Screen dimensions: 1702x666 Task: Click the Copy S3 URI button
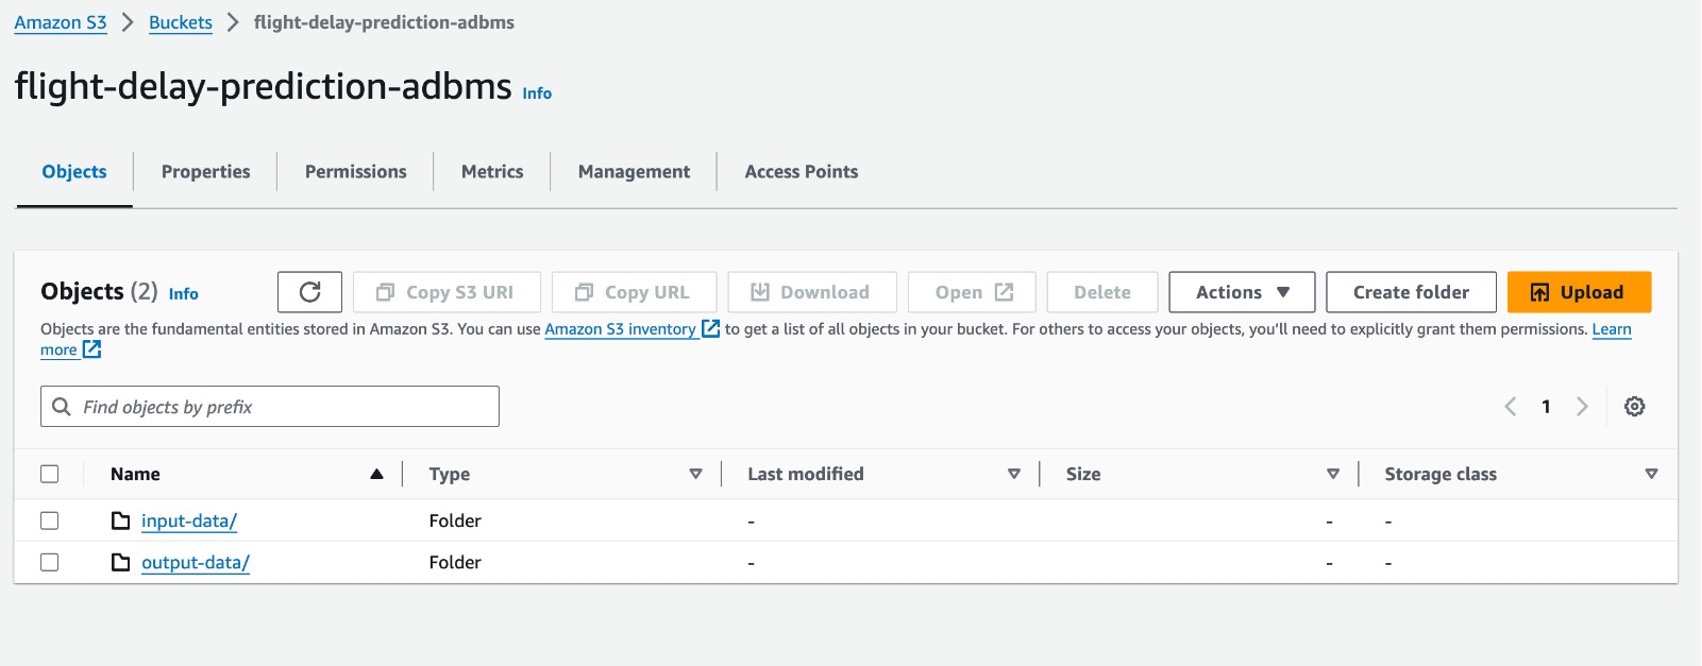[x=447, y=292]
